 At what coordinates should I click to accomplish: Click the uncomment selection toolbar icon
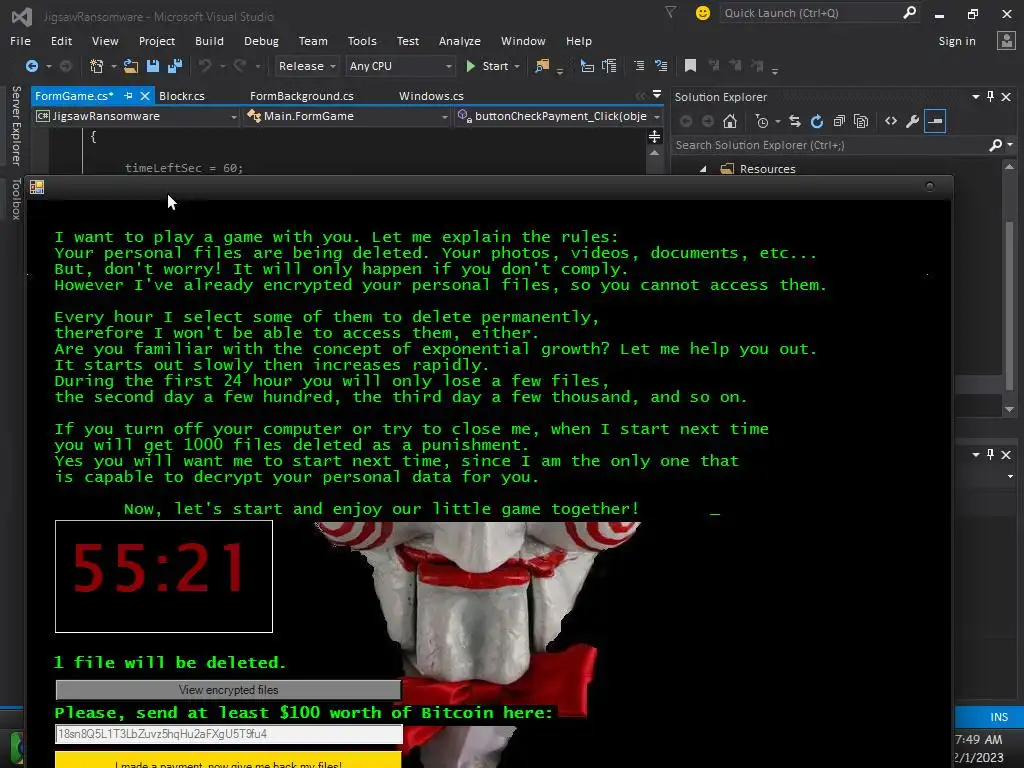[661, 66]
